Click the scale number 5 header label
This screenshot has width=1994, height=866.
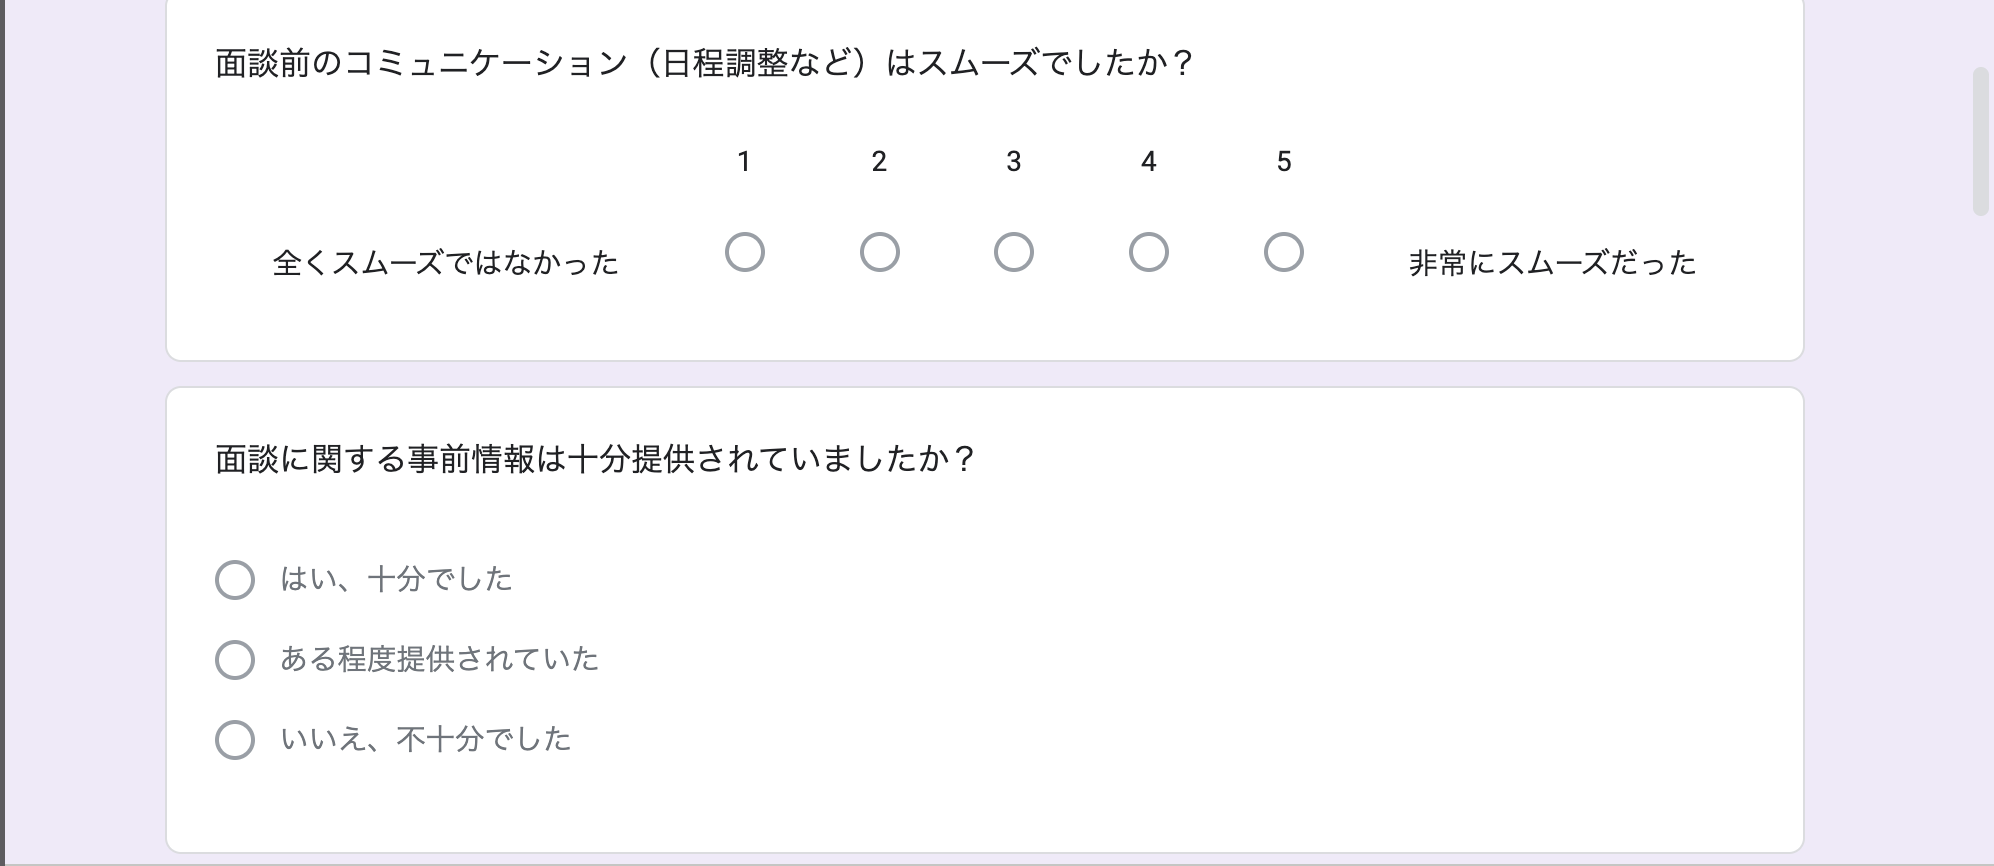point(1284,161)
